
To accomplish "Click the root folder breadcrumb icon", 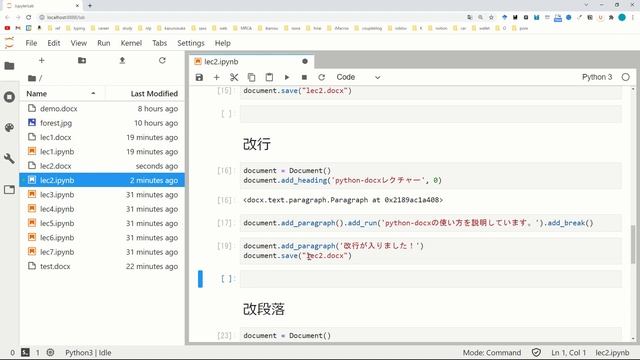I will [32, 78].
